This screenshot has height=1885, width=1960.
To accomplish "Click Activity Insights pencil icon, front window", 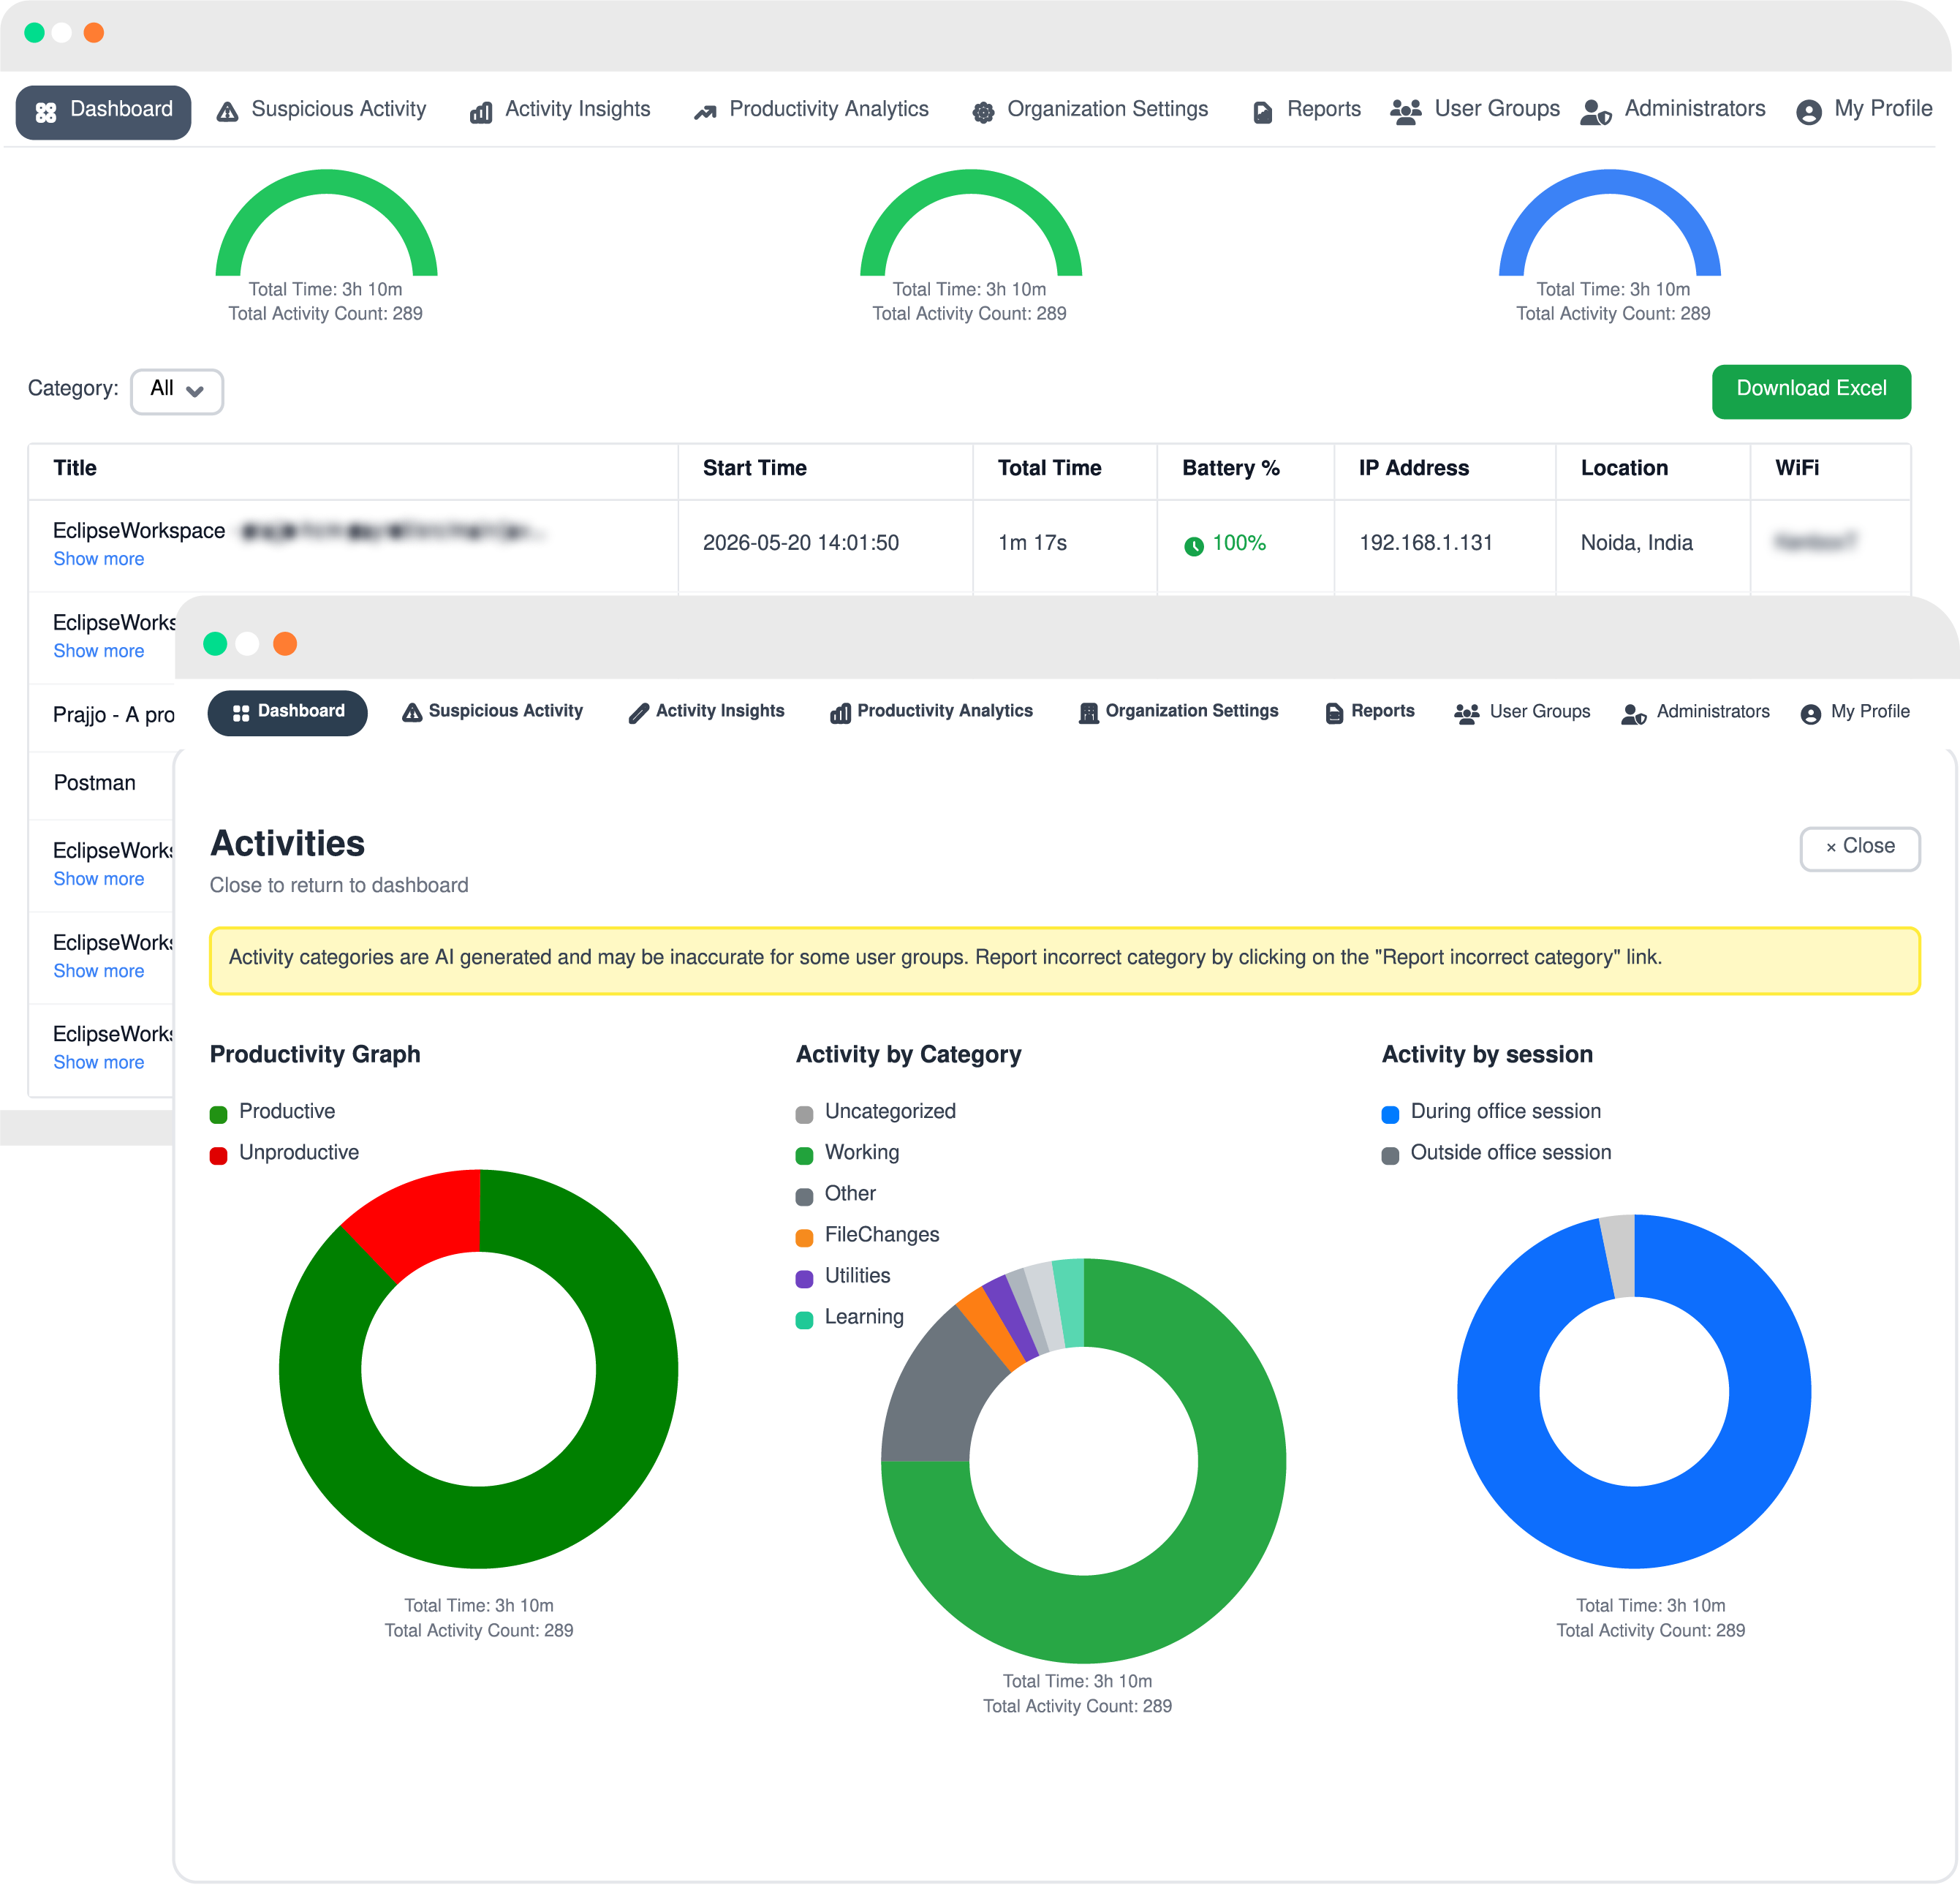I will pyautogui.click(x=639, y=713).
